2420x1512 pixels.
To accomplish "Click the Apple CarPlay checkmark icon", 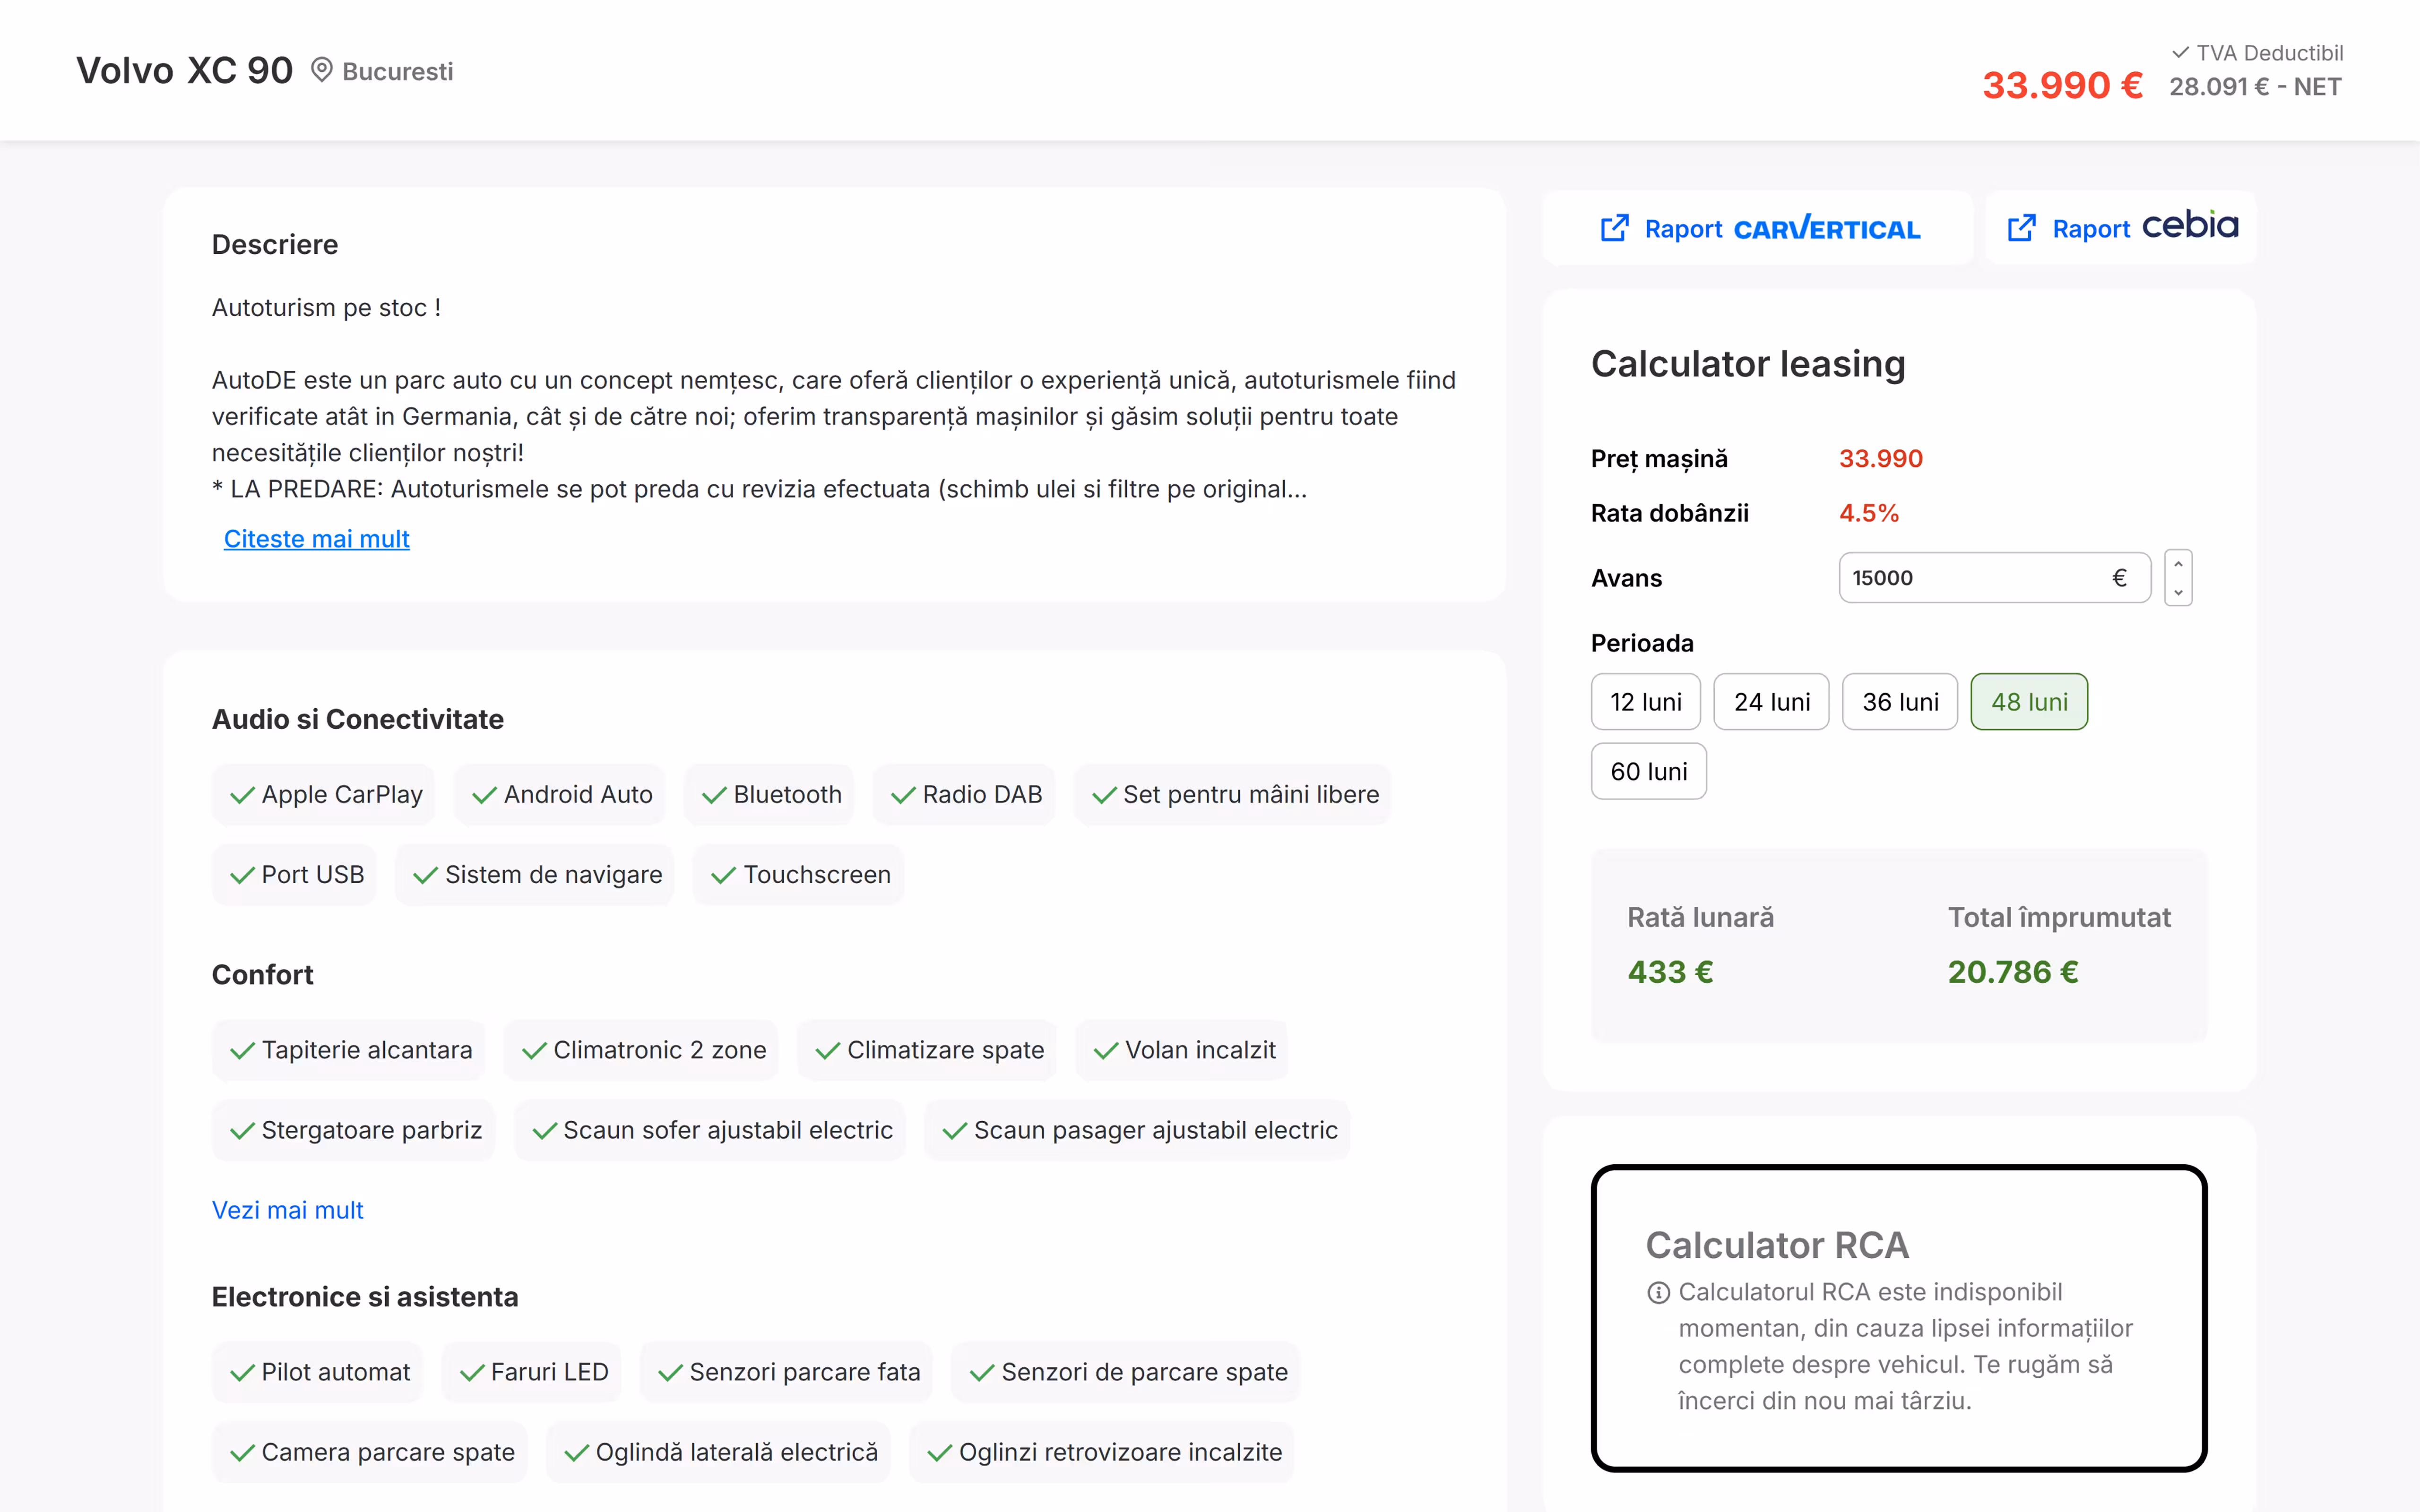I will [242, 795].
